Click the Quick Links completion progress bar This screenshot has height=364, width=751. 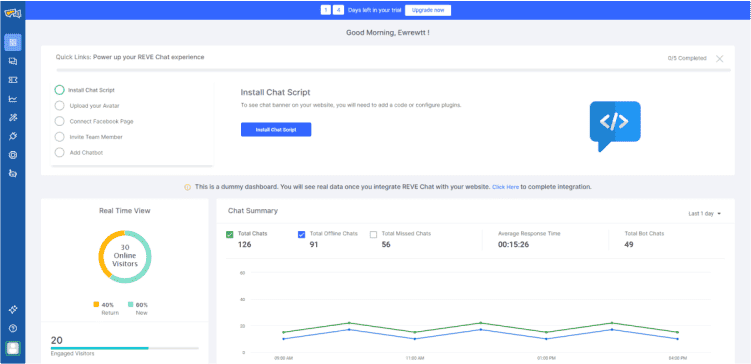[393, 70]
